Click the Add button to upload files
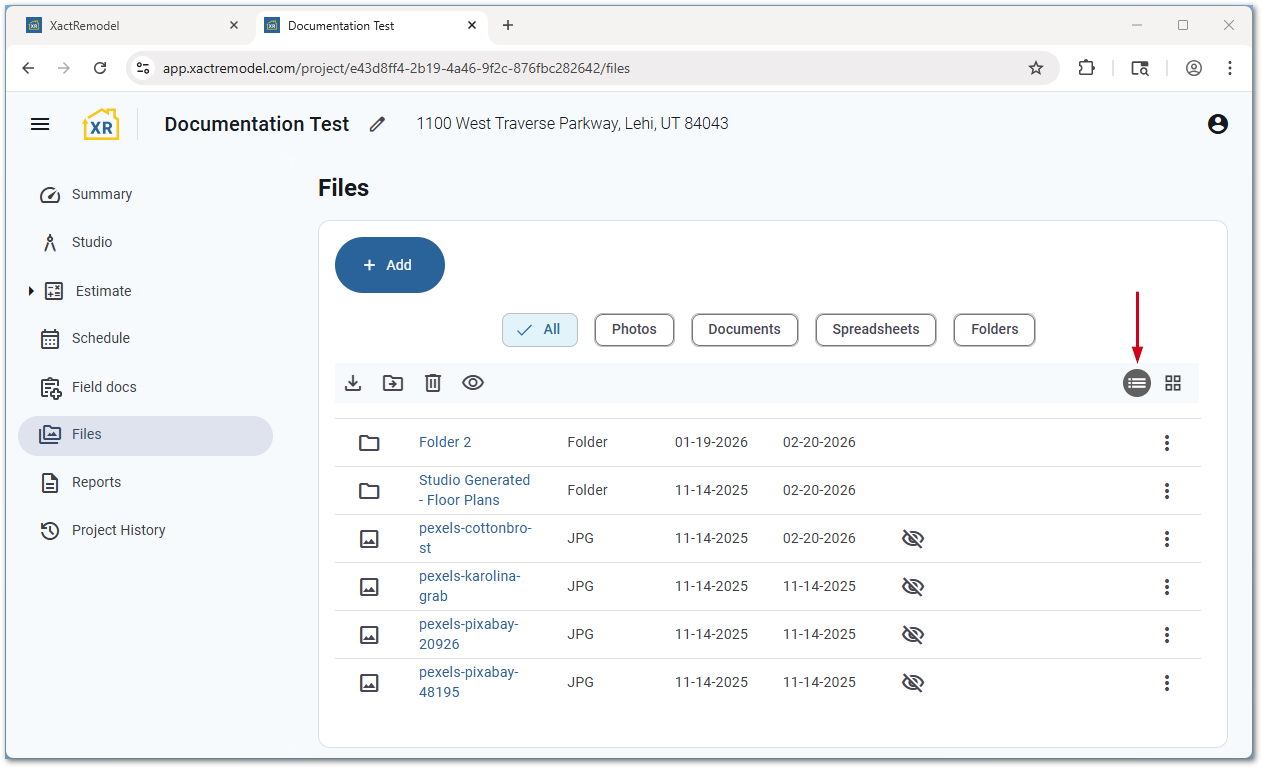 click(389, 264)
